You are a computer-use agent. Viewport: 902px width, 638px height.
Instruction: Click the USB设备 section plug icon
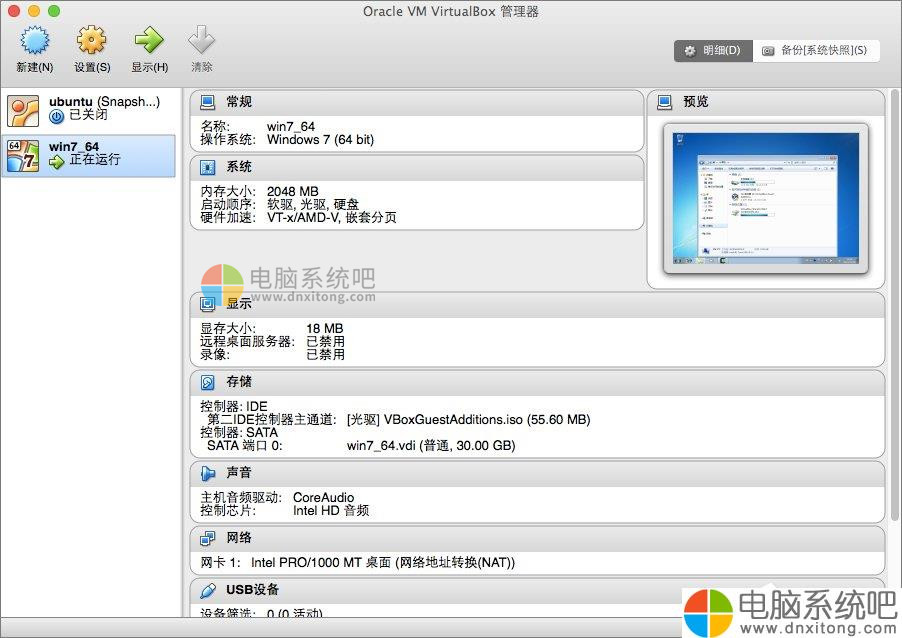click(208, 590)
